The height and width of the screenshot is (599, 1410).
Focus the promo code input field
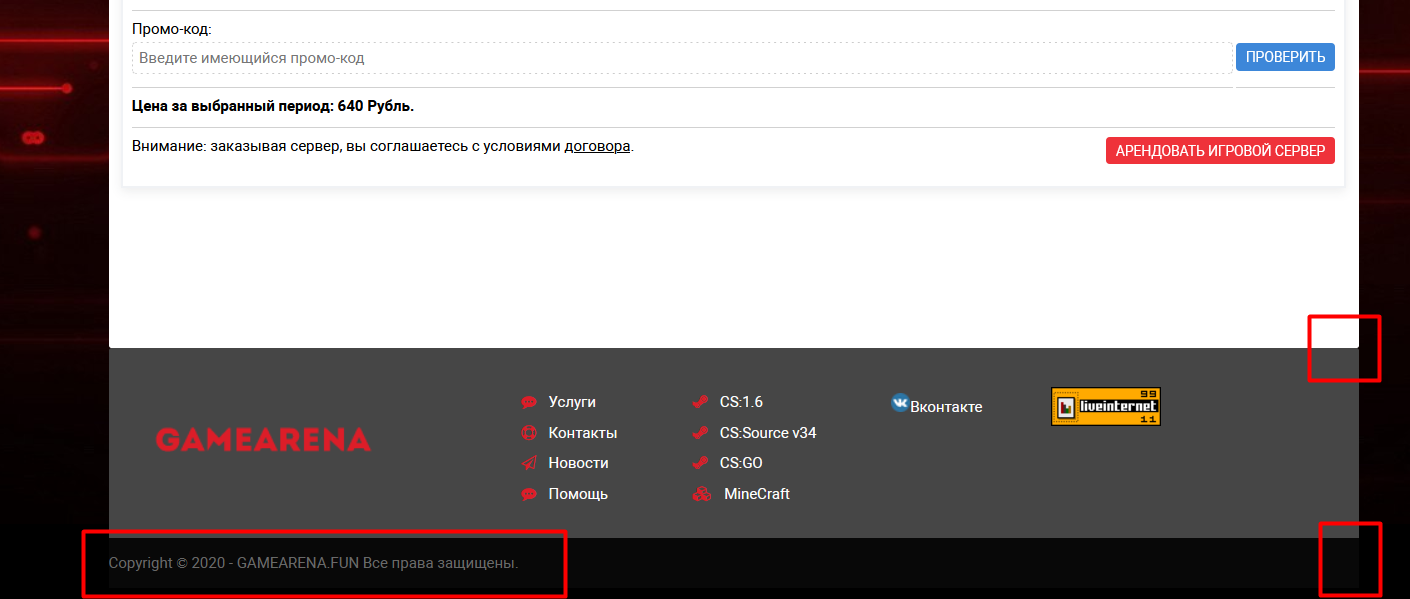682,58
